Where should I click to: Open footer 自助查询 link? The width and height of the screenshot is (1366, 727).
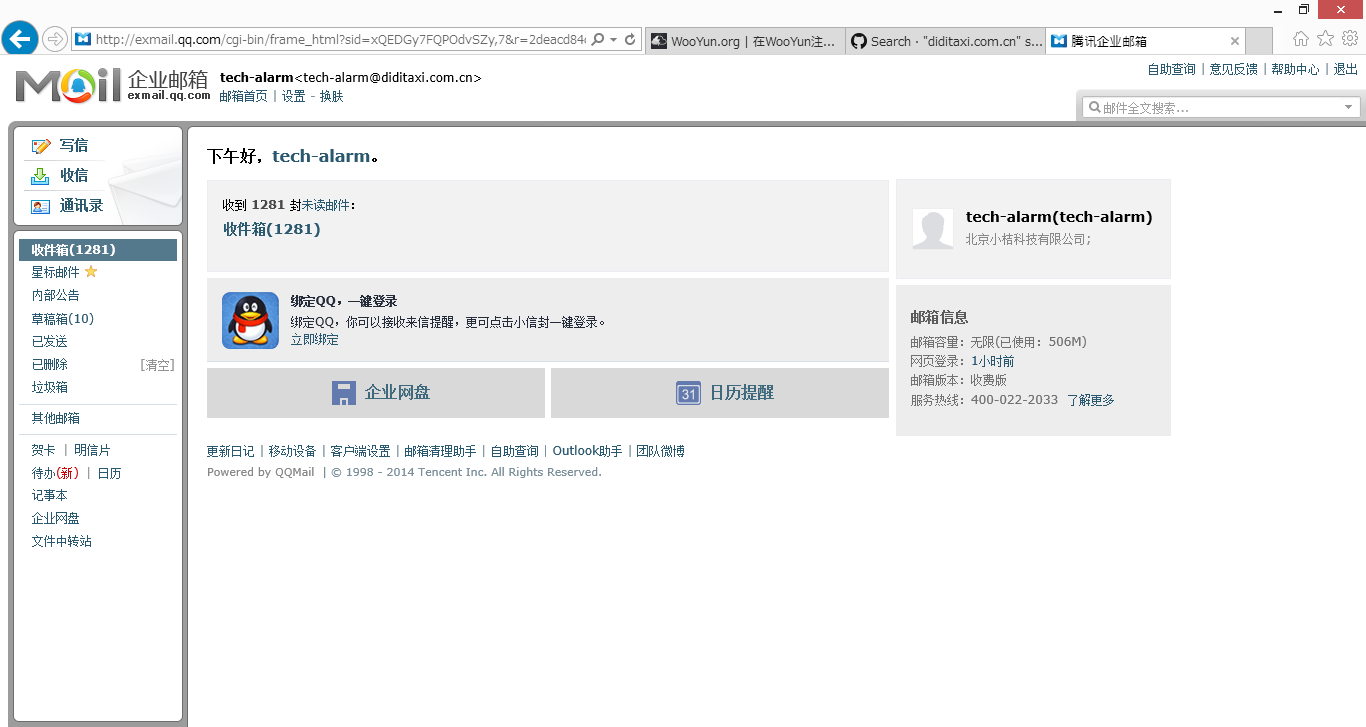tap(514, 451)
